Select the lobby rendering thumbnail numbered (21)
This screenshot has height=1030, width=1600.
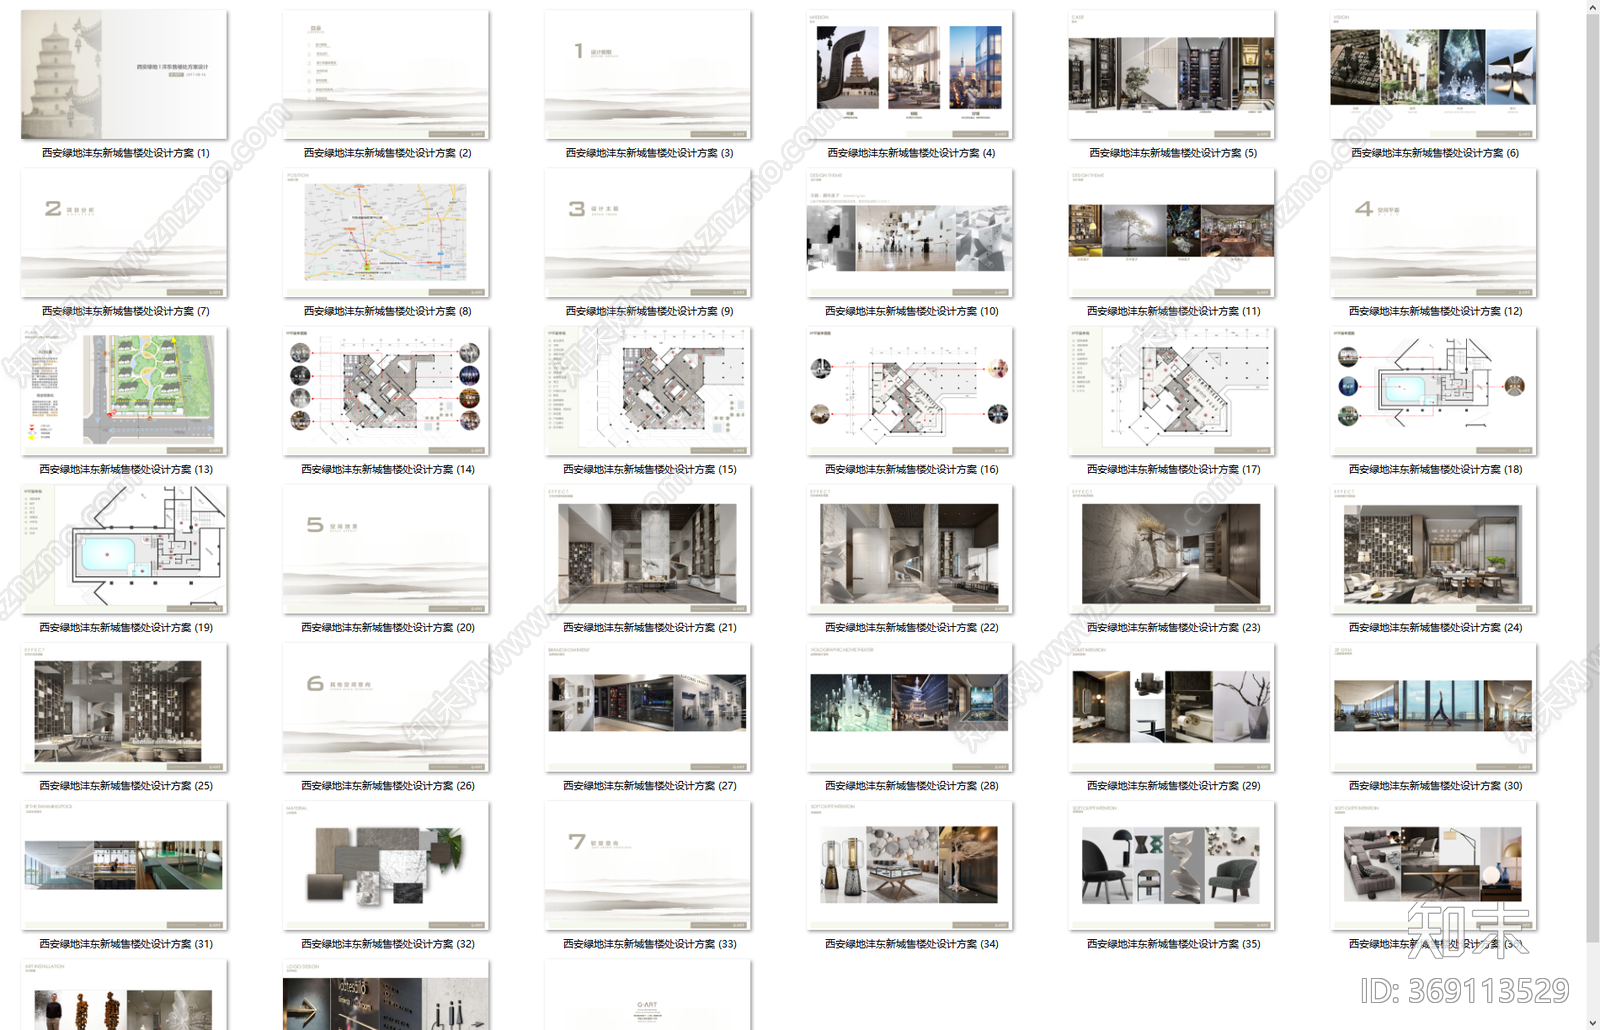[648, 549]
